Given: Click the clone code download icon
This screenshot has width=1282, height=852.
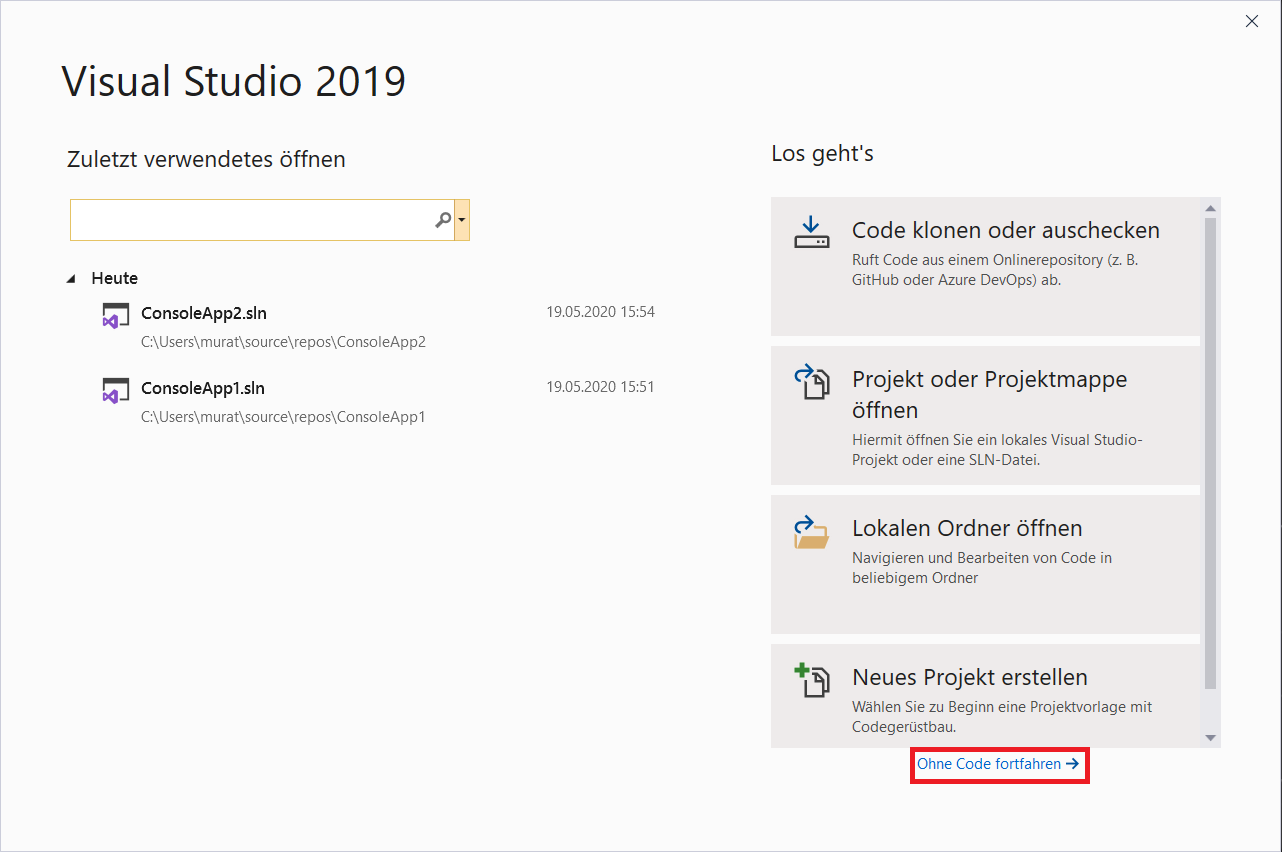Looking at the screenshot, I should tap(811, 231).
